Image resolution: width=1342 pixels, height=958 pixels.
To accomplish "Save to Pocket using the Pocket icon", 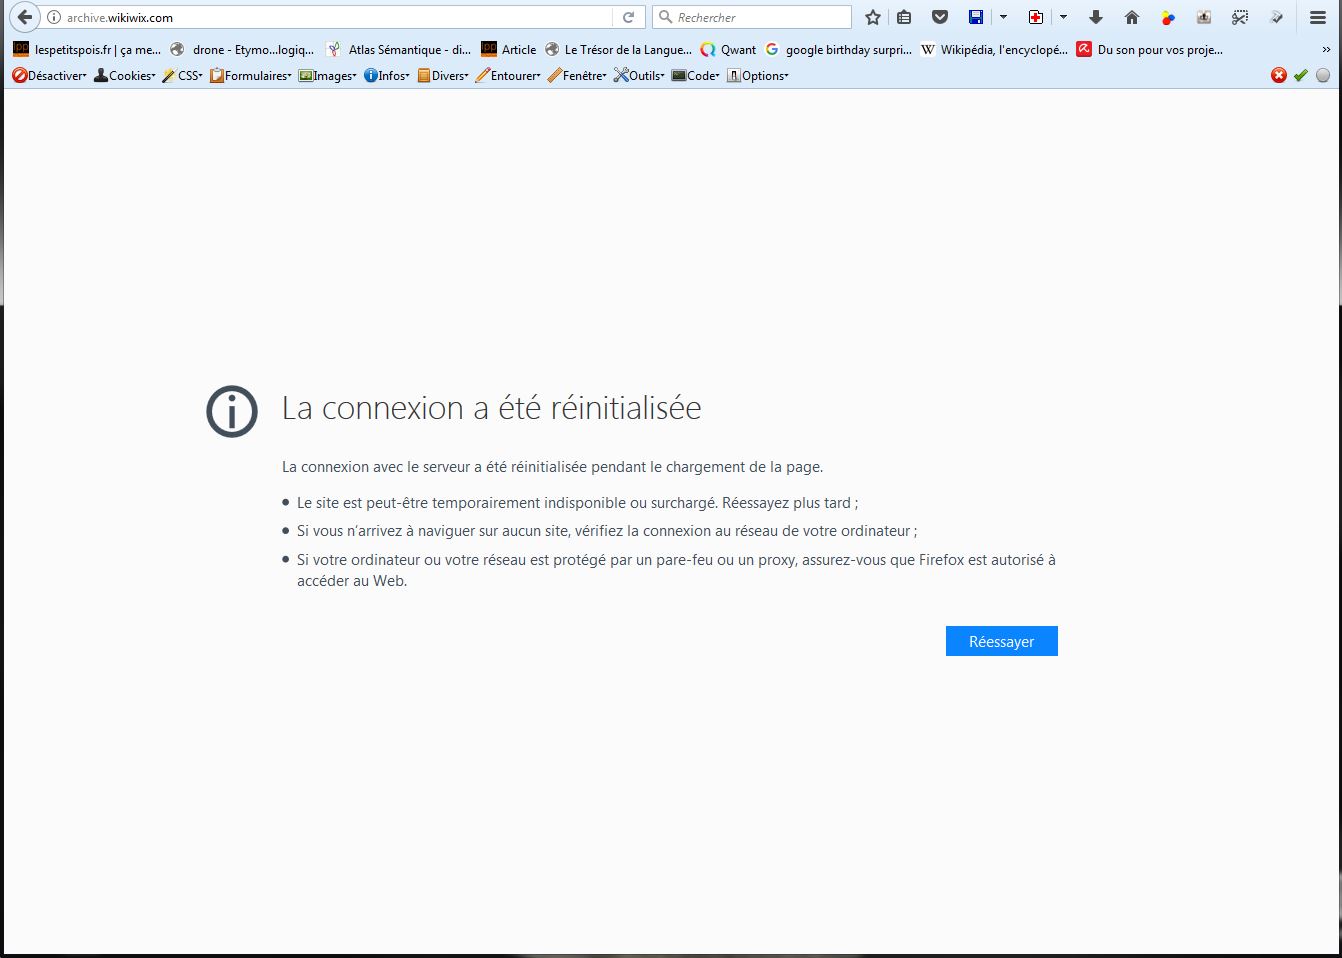I will 939,17.
